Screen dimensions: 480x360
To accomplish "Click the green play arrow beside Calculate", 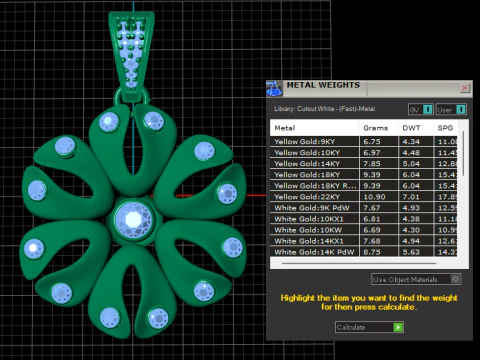I will pos(398,327).
